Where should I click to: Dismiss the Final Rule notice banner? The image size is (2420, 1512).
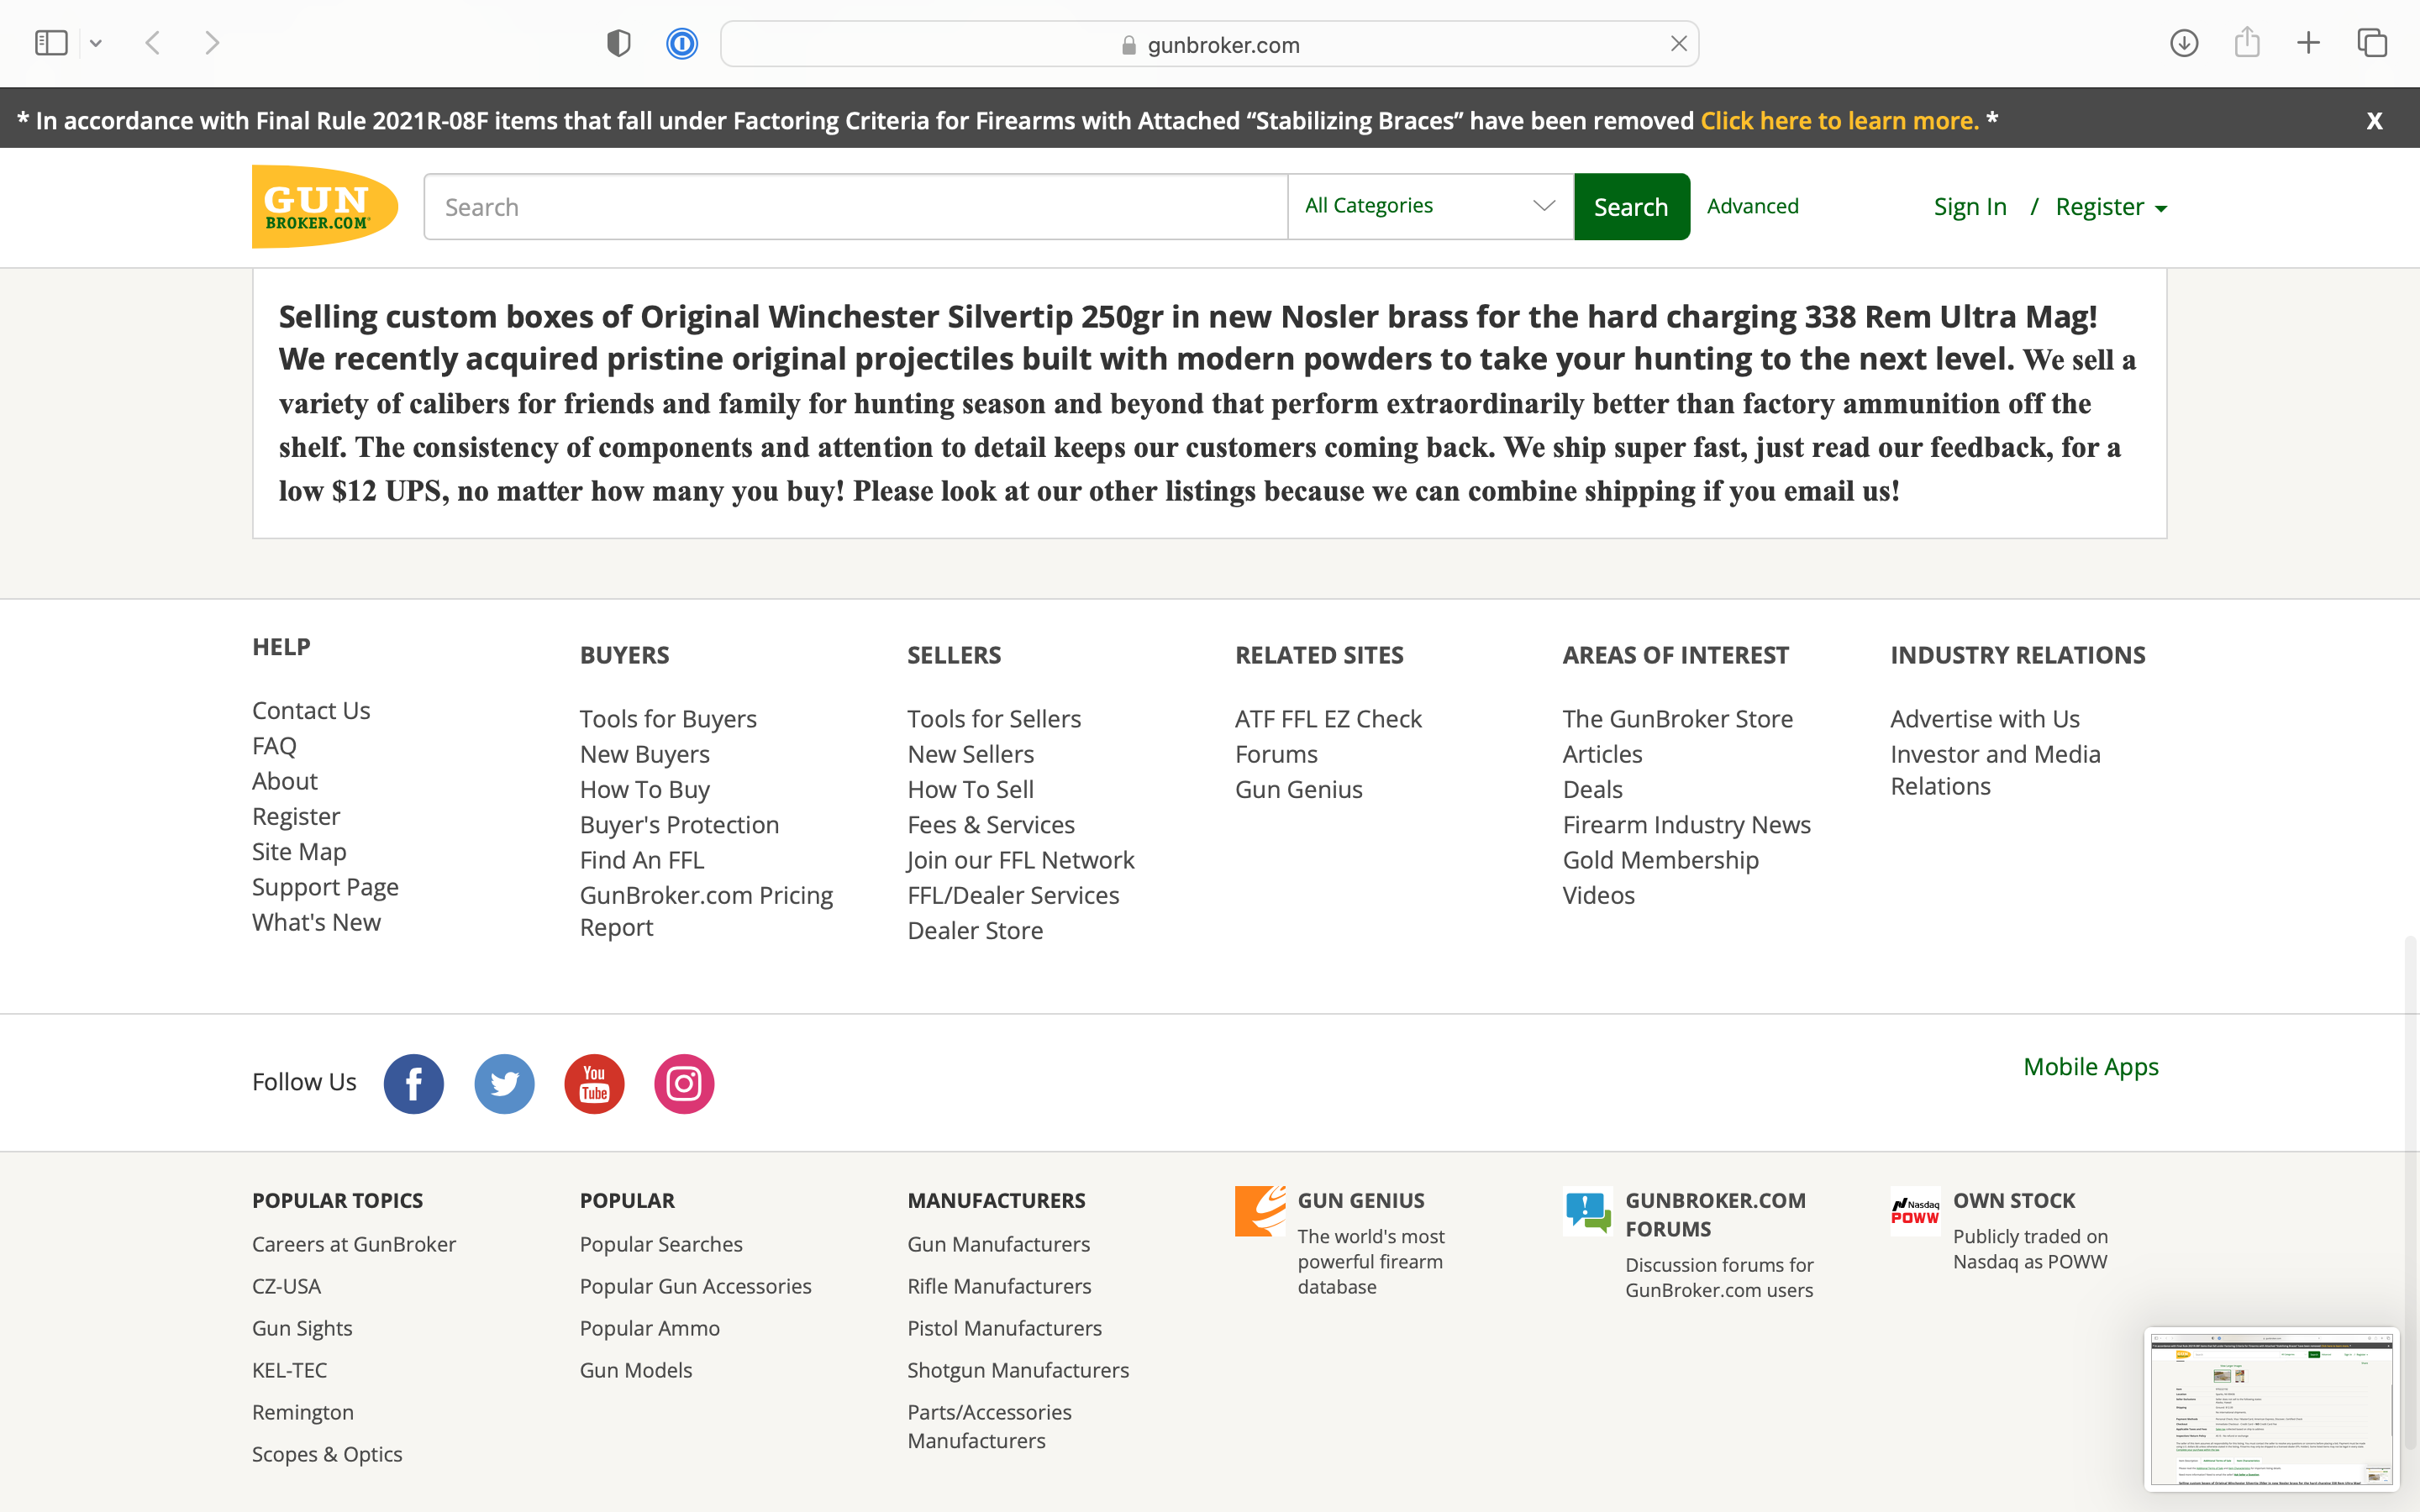coord(2374,121)
